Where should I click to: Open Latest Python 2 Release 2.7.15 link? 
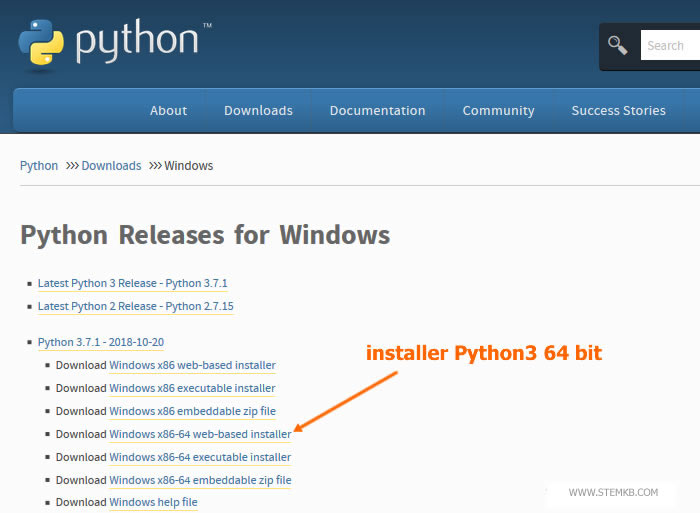(135, 307)
